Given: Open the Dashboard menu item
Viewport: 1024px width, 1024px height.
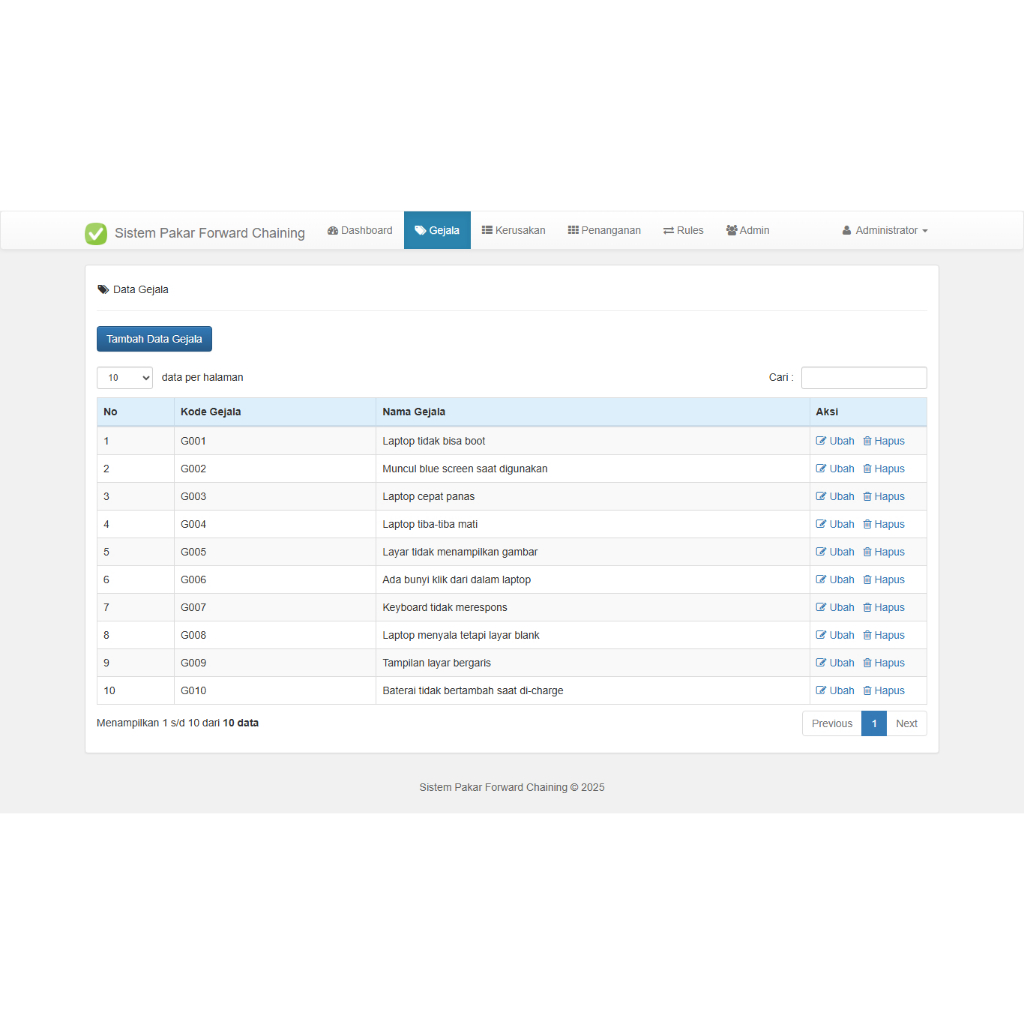Looking at the screenshot, I should click(x=360, y=231).
